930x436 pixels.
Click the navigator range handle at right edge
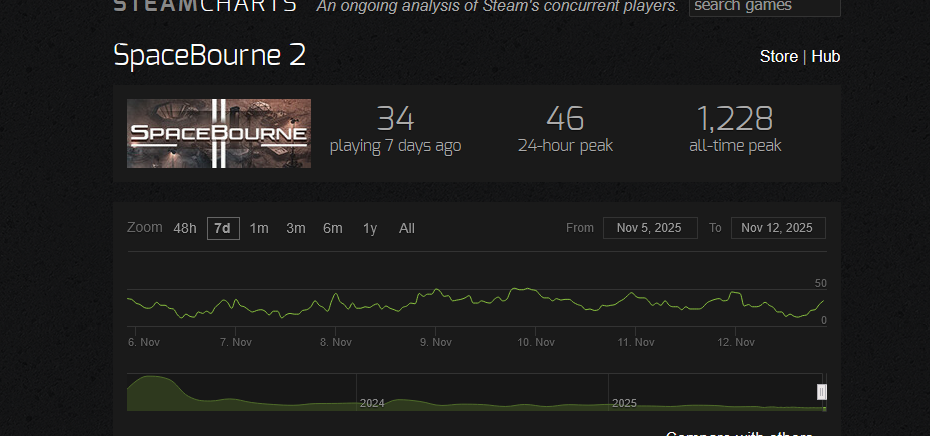pyautogui.click(x=821, y=392)
